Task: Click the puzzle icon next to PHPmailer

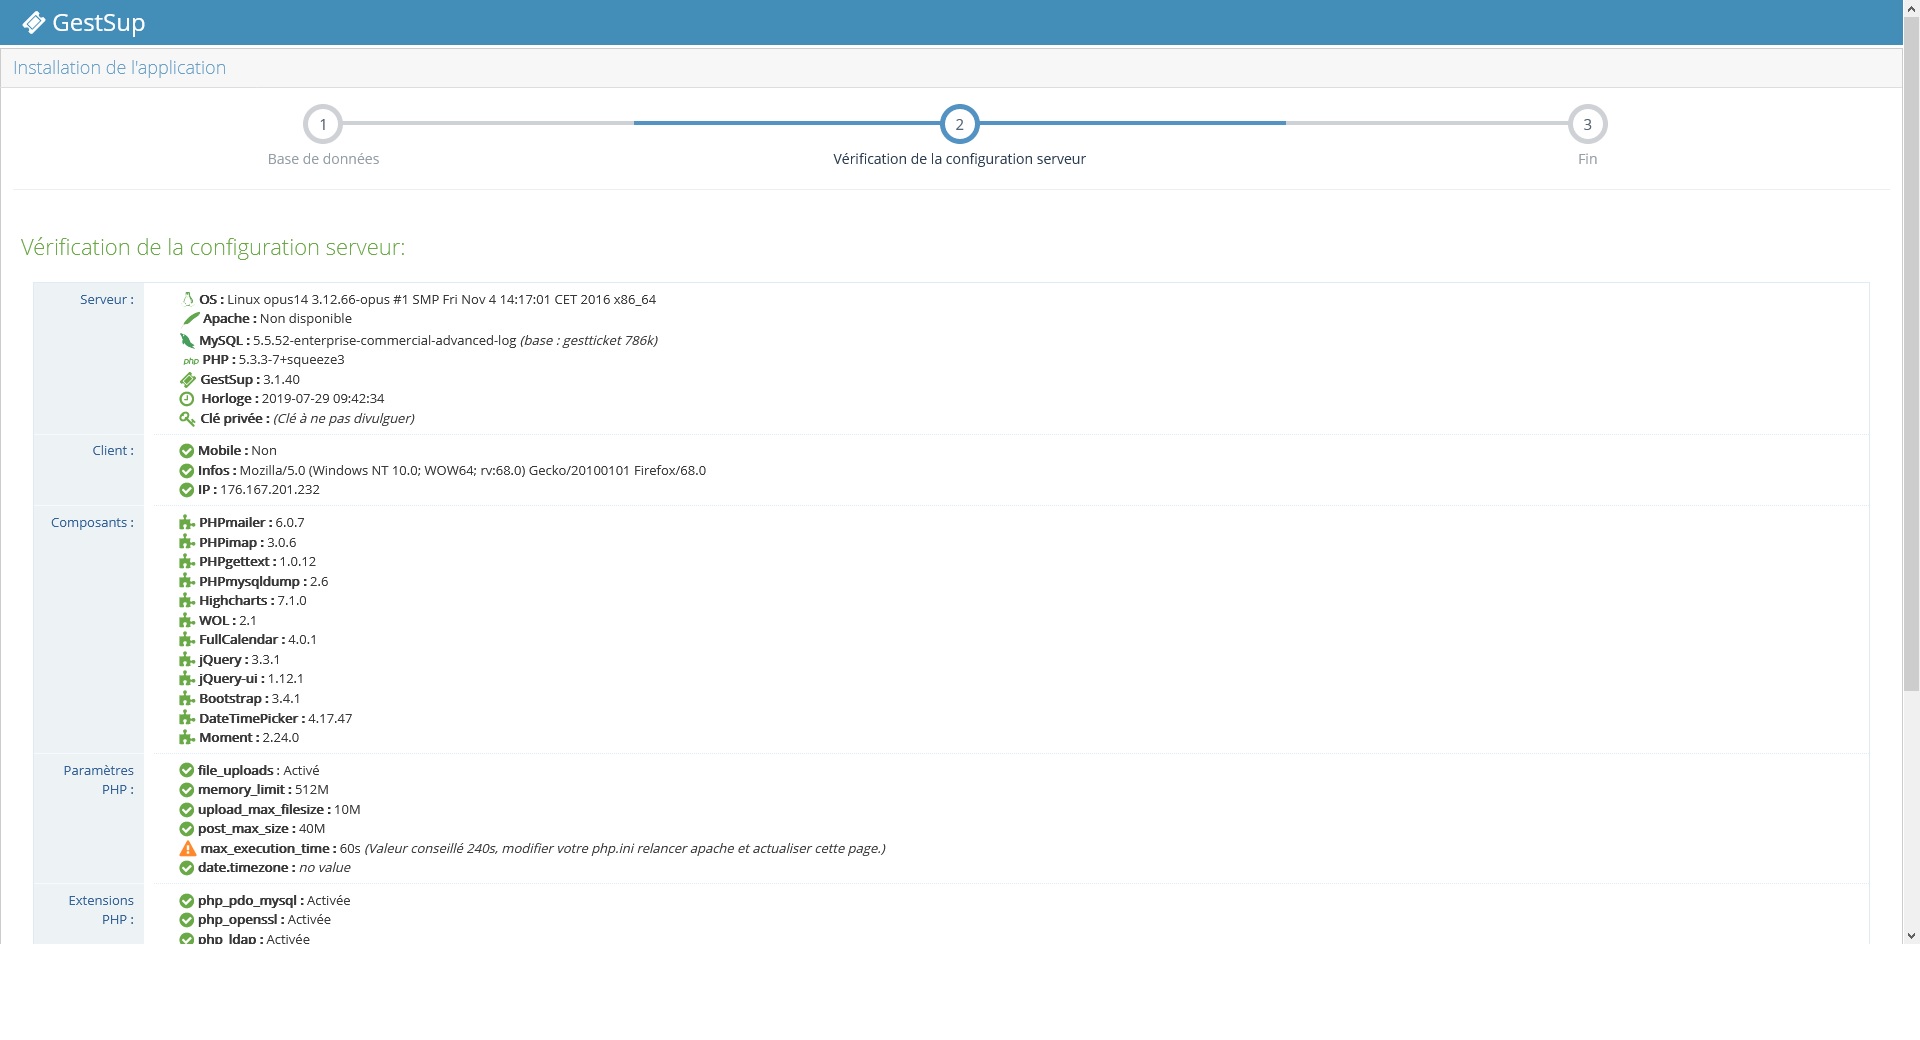Action: (186, 523)
